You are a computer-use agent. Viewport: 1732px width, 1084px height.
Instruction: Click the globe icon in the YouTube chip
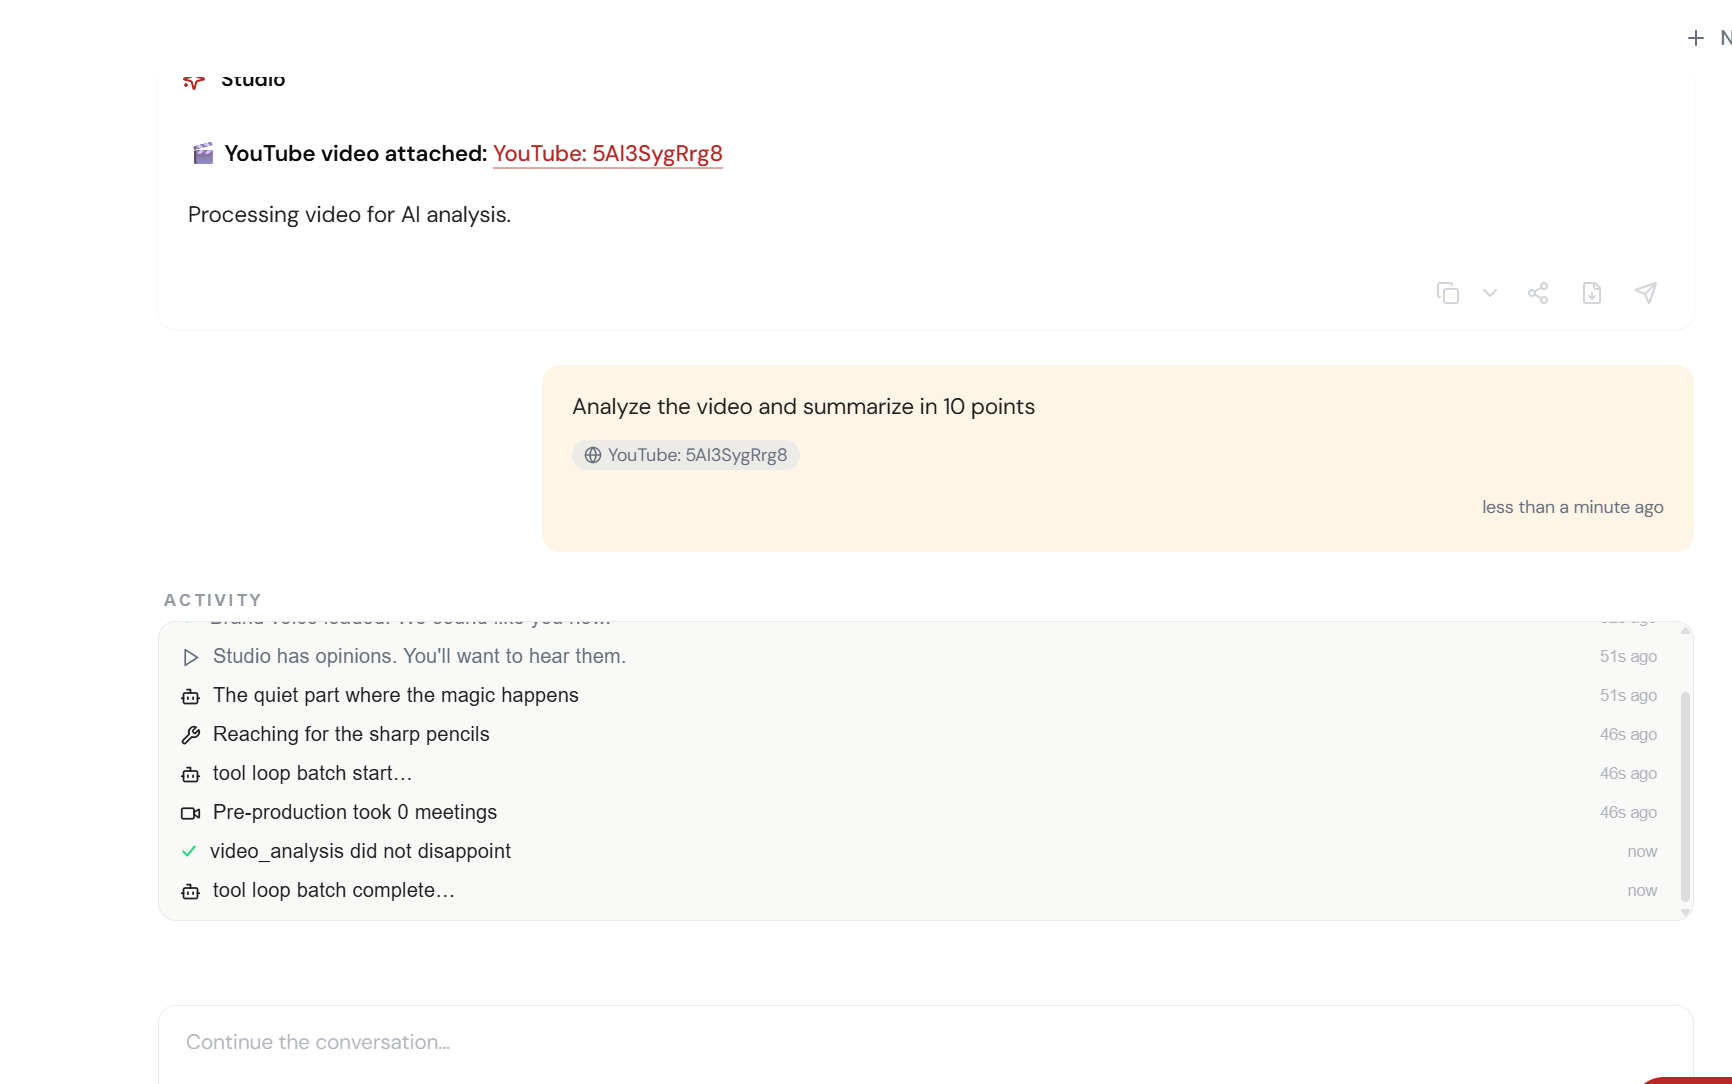(x=593, y=455)
